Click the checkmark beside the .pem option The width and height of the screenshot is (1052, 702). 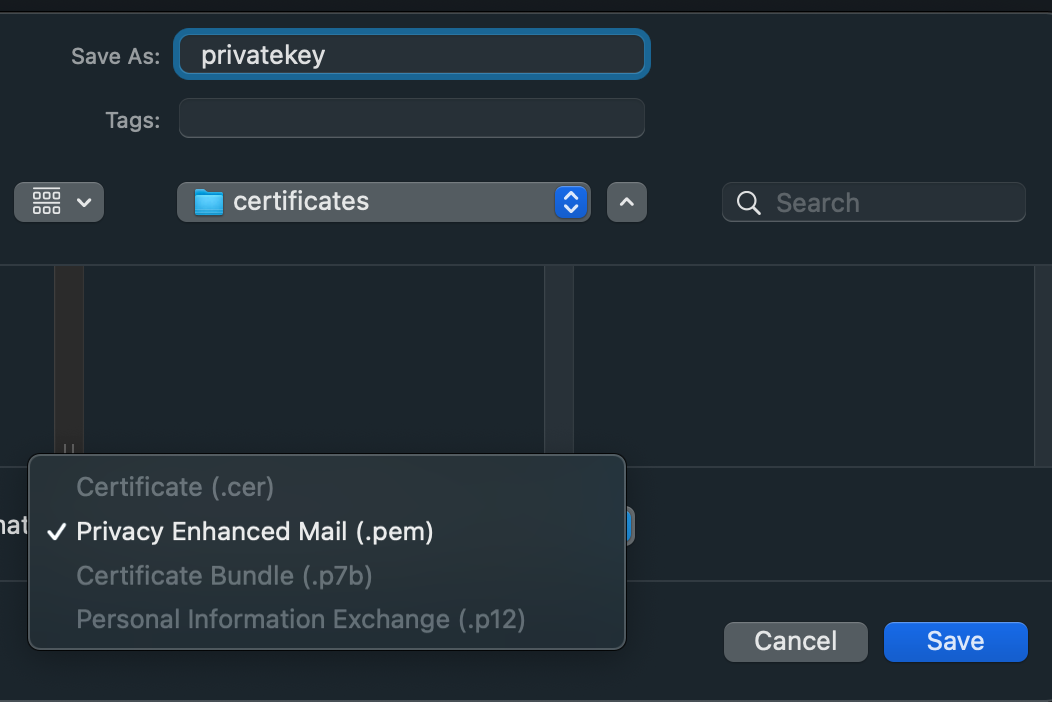coord(57,532)
